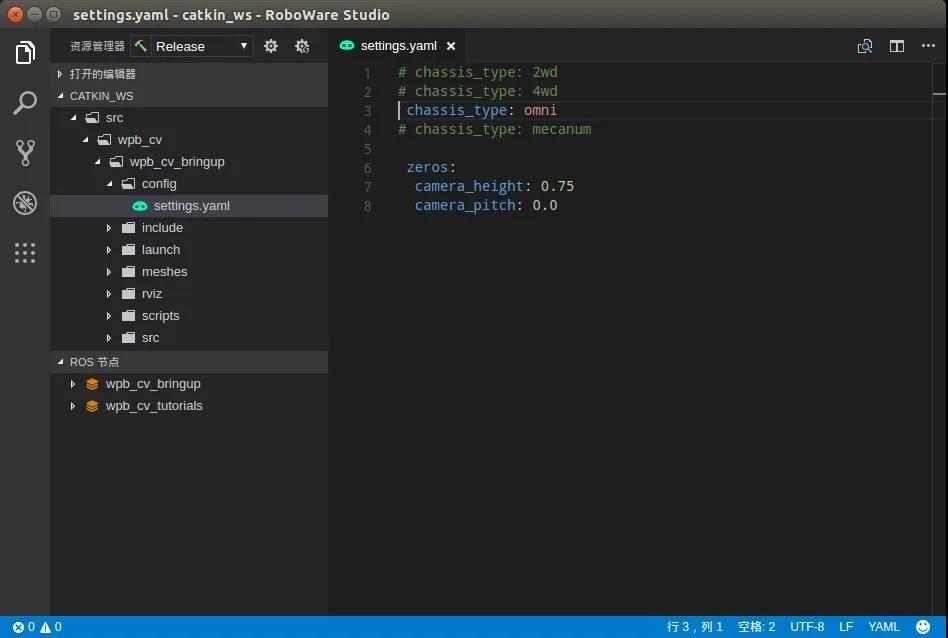Click the commented chassis_type: mecanum line
Screen dimensions: 948x638
[x=495, y=129]
